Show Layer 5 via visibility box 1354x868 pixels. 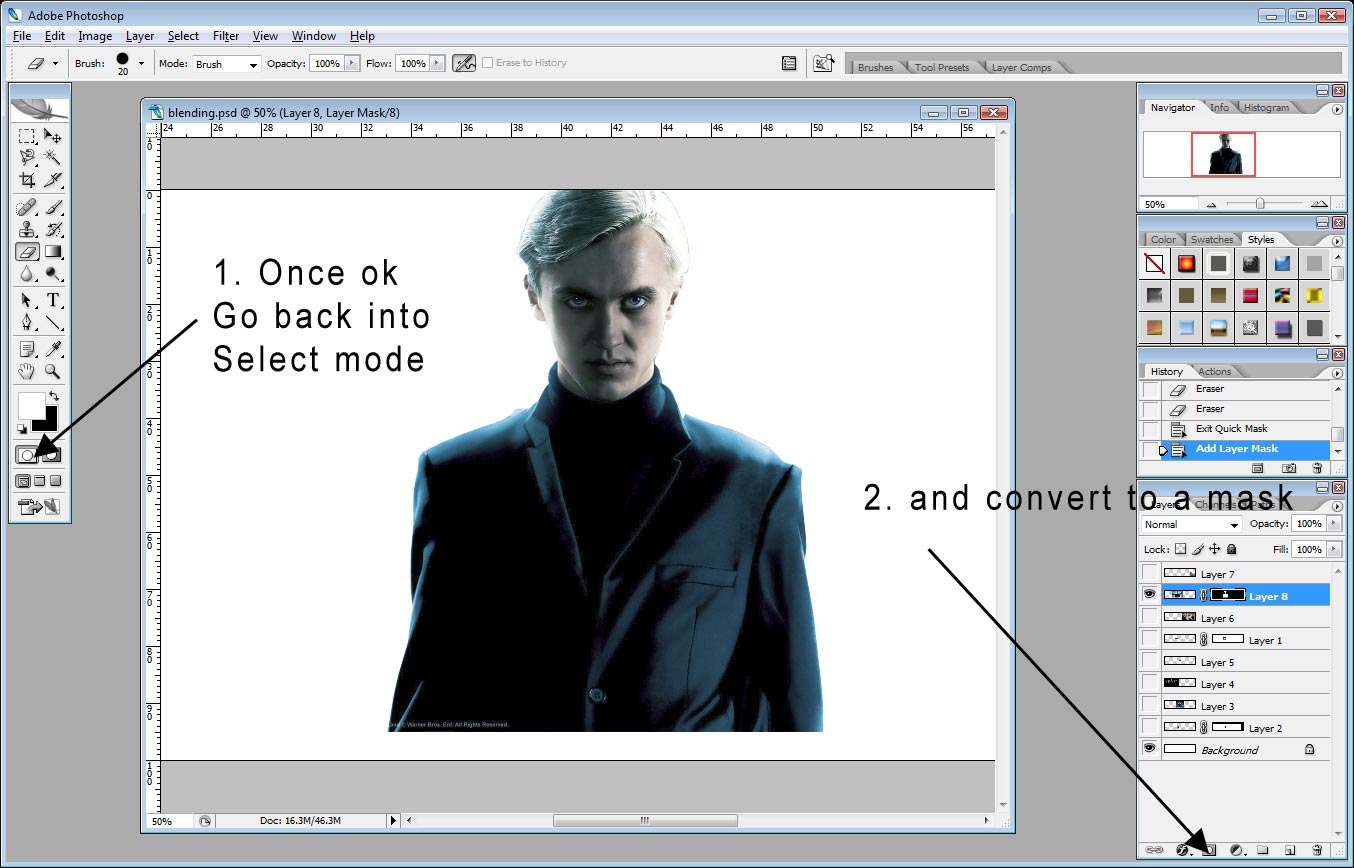pyautogui.click(x=1150, y=661)
